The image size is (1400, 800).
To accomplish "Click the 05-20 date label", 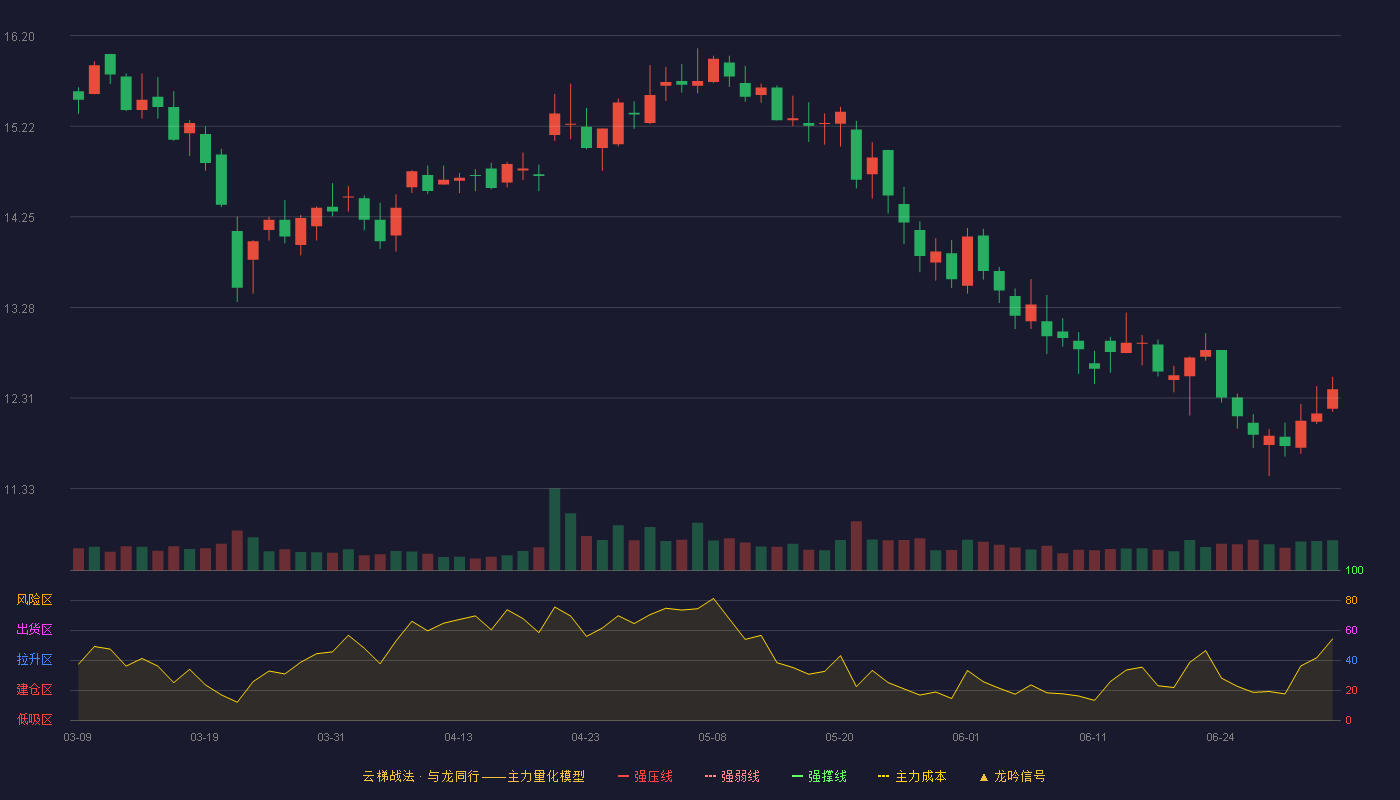I will (840, 737).
